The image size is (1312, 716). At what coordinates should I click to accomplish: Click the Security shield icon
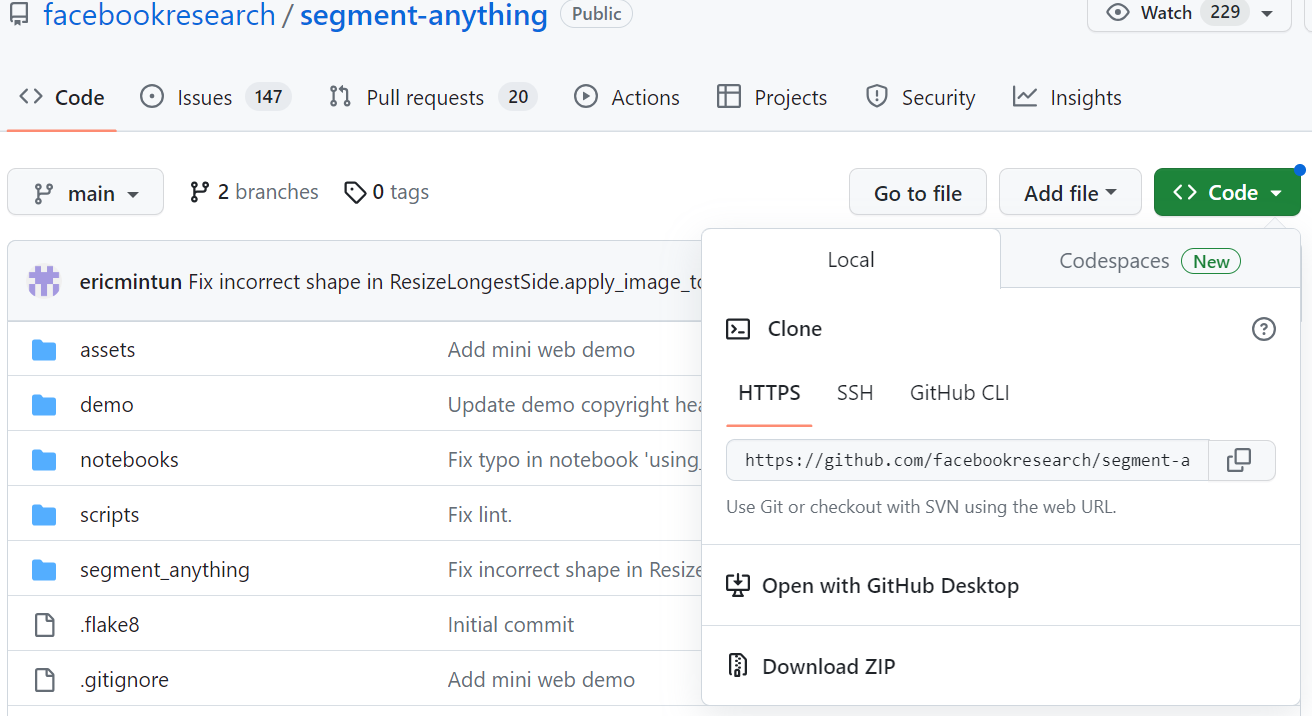877,97
